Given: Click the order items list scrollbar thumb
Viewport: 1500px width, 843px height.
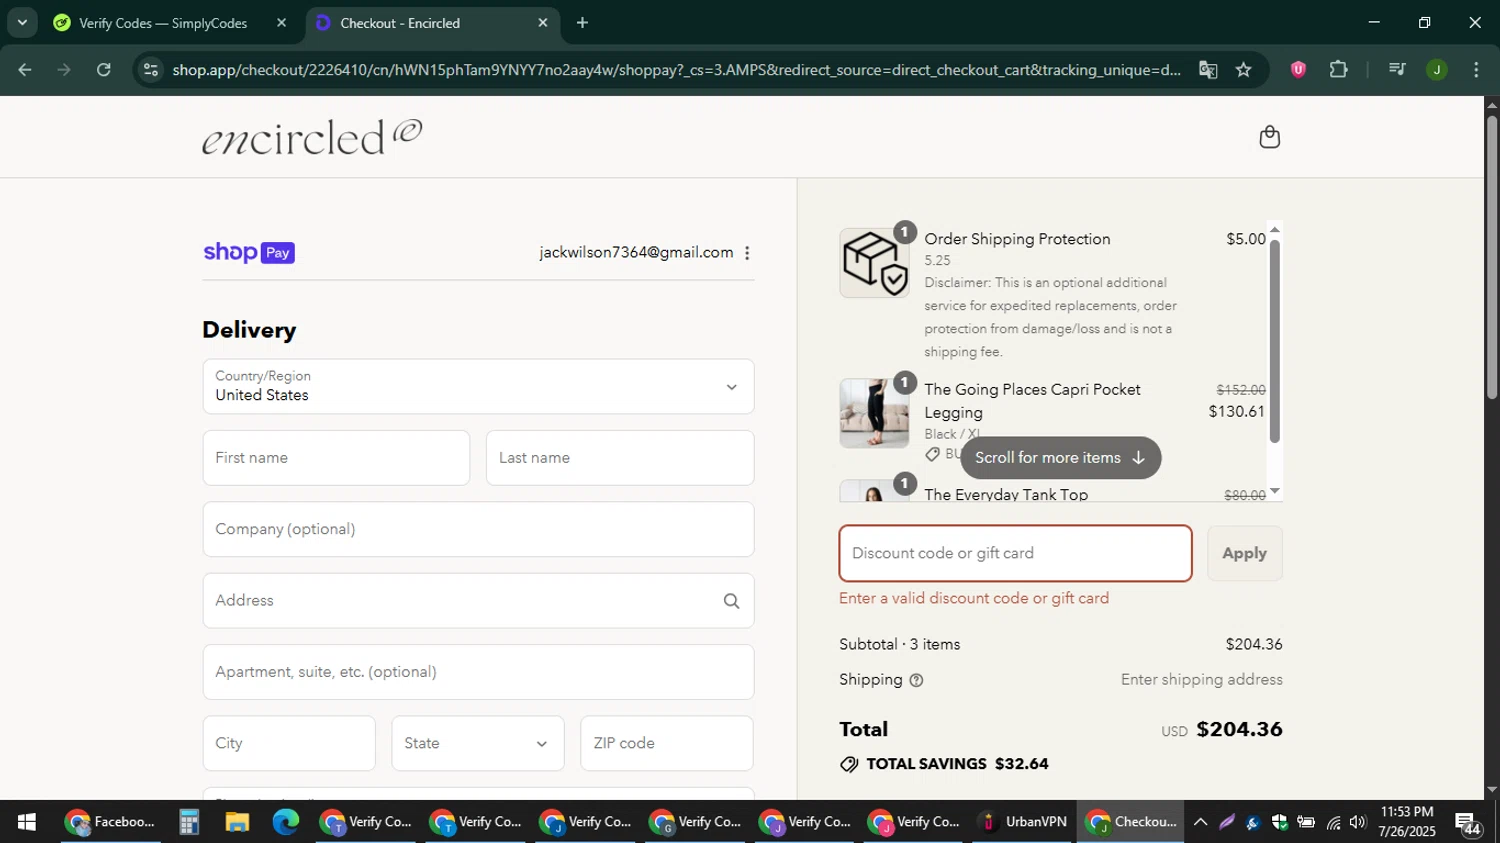Looking at the screenshot, I should click(1274, 341).
